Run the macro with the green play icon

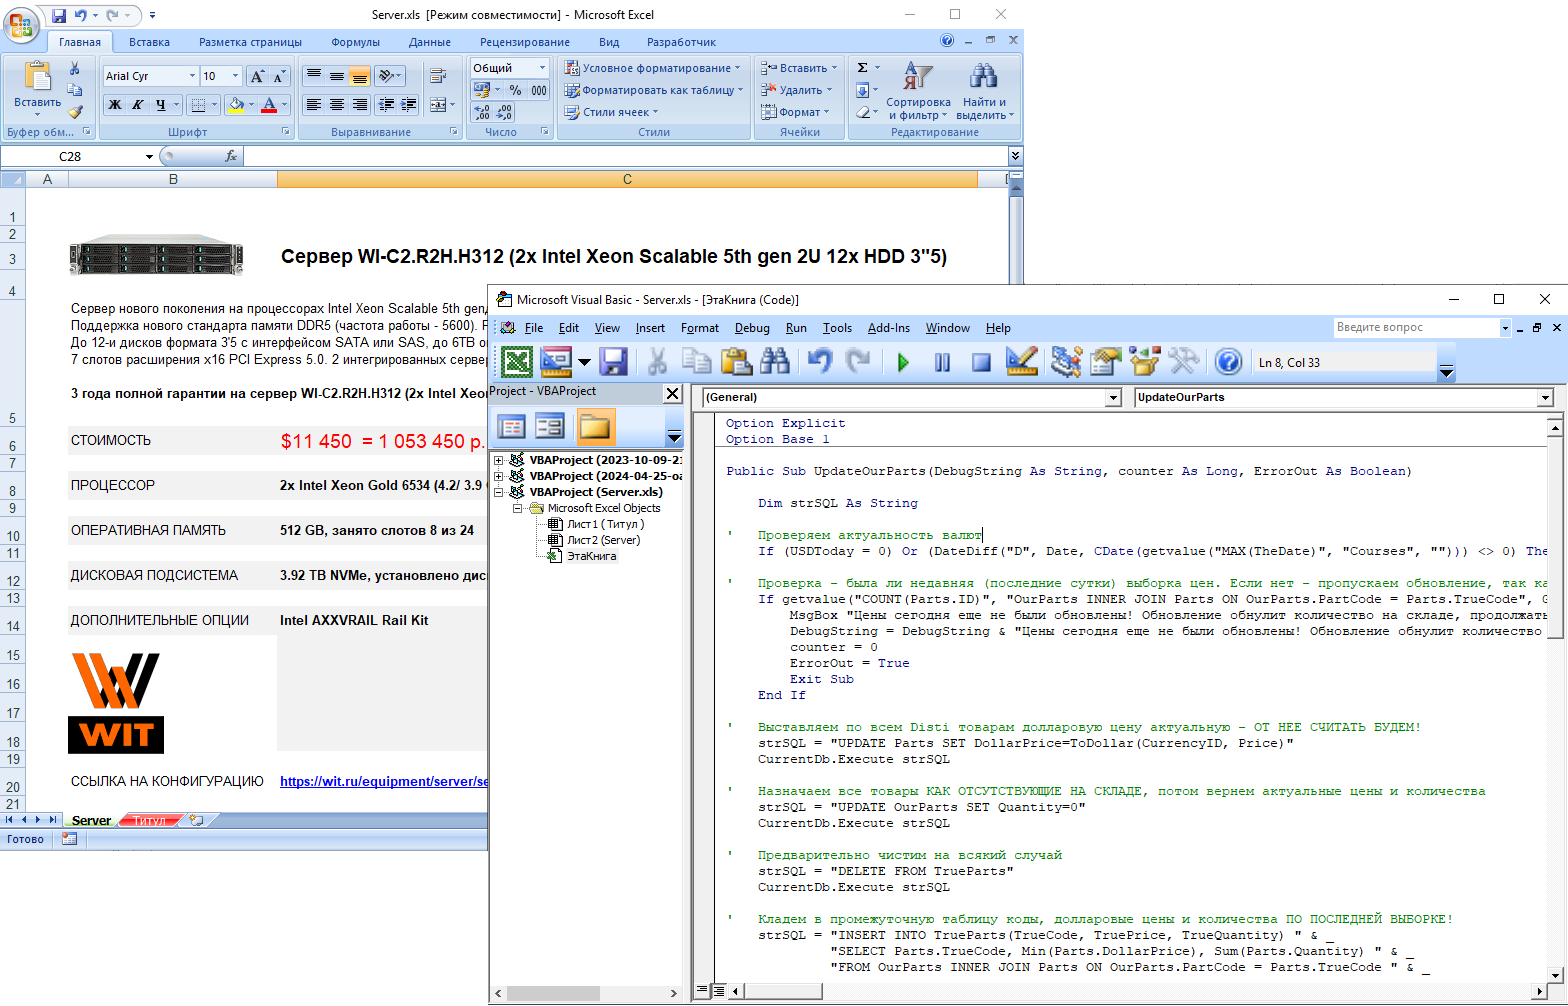pos(904,362)
